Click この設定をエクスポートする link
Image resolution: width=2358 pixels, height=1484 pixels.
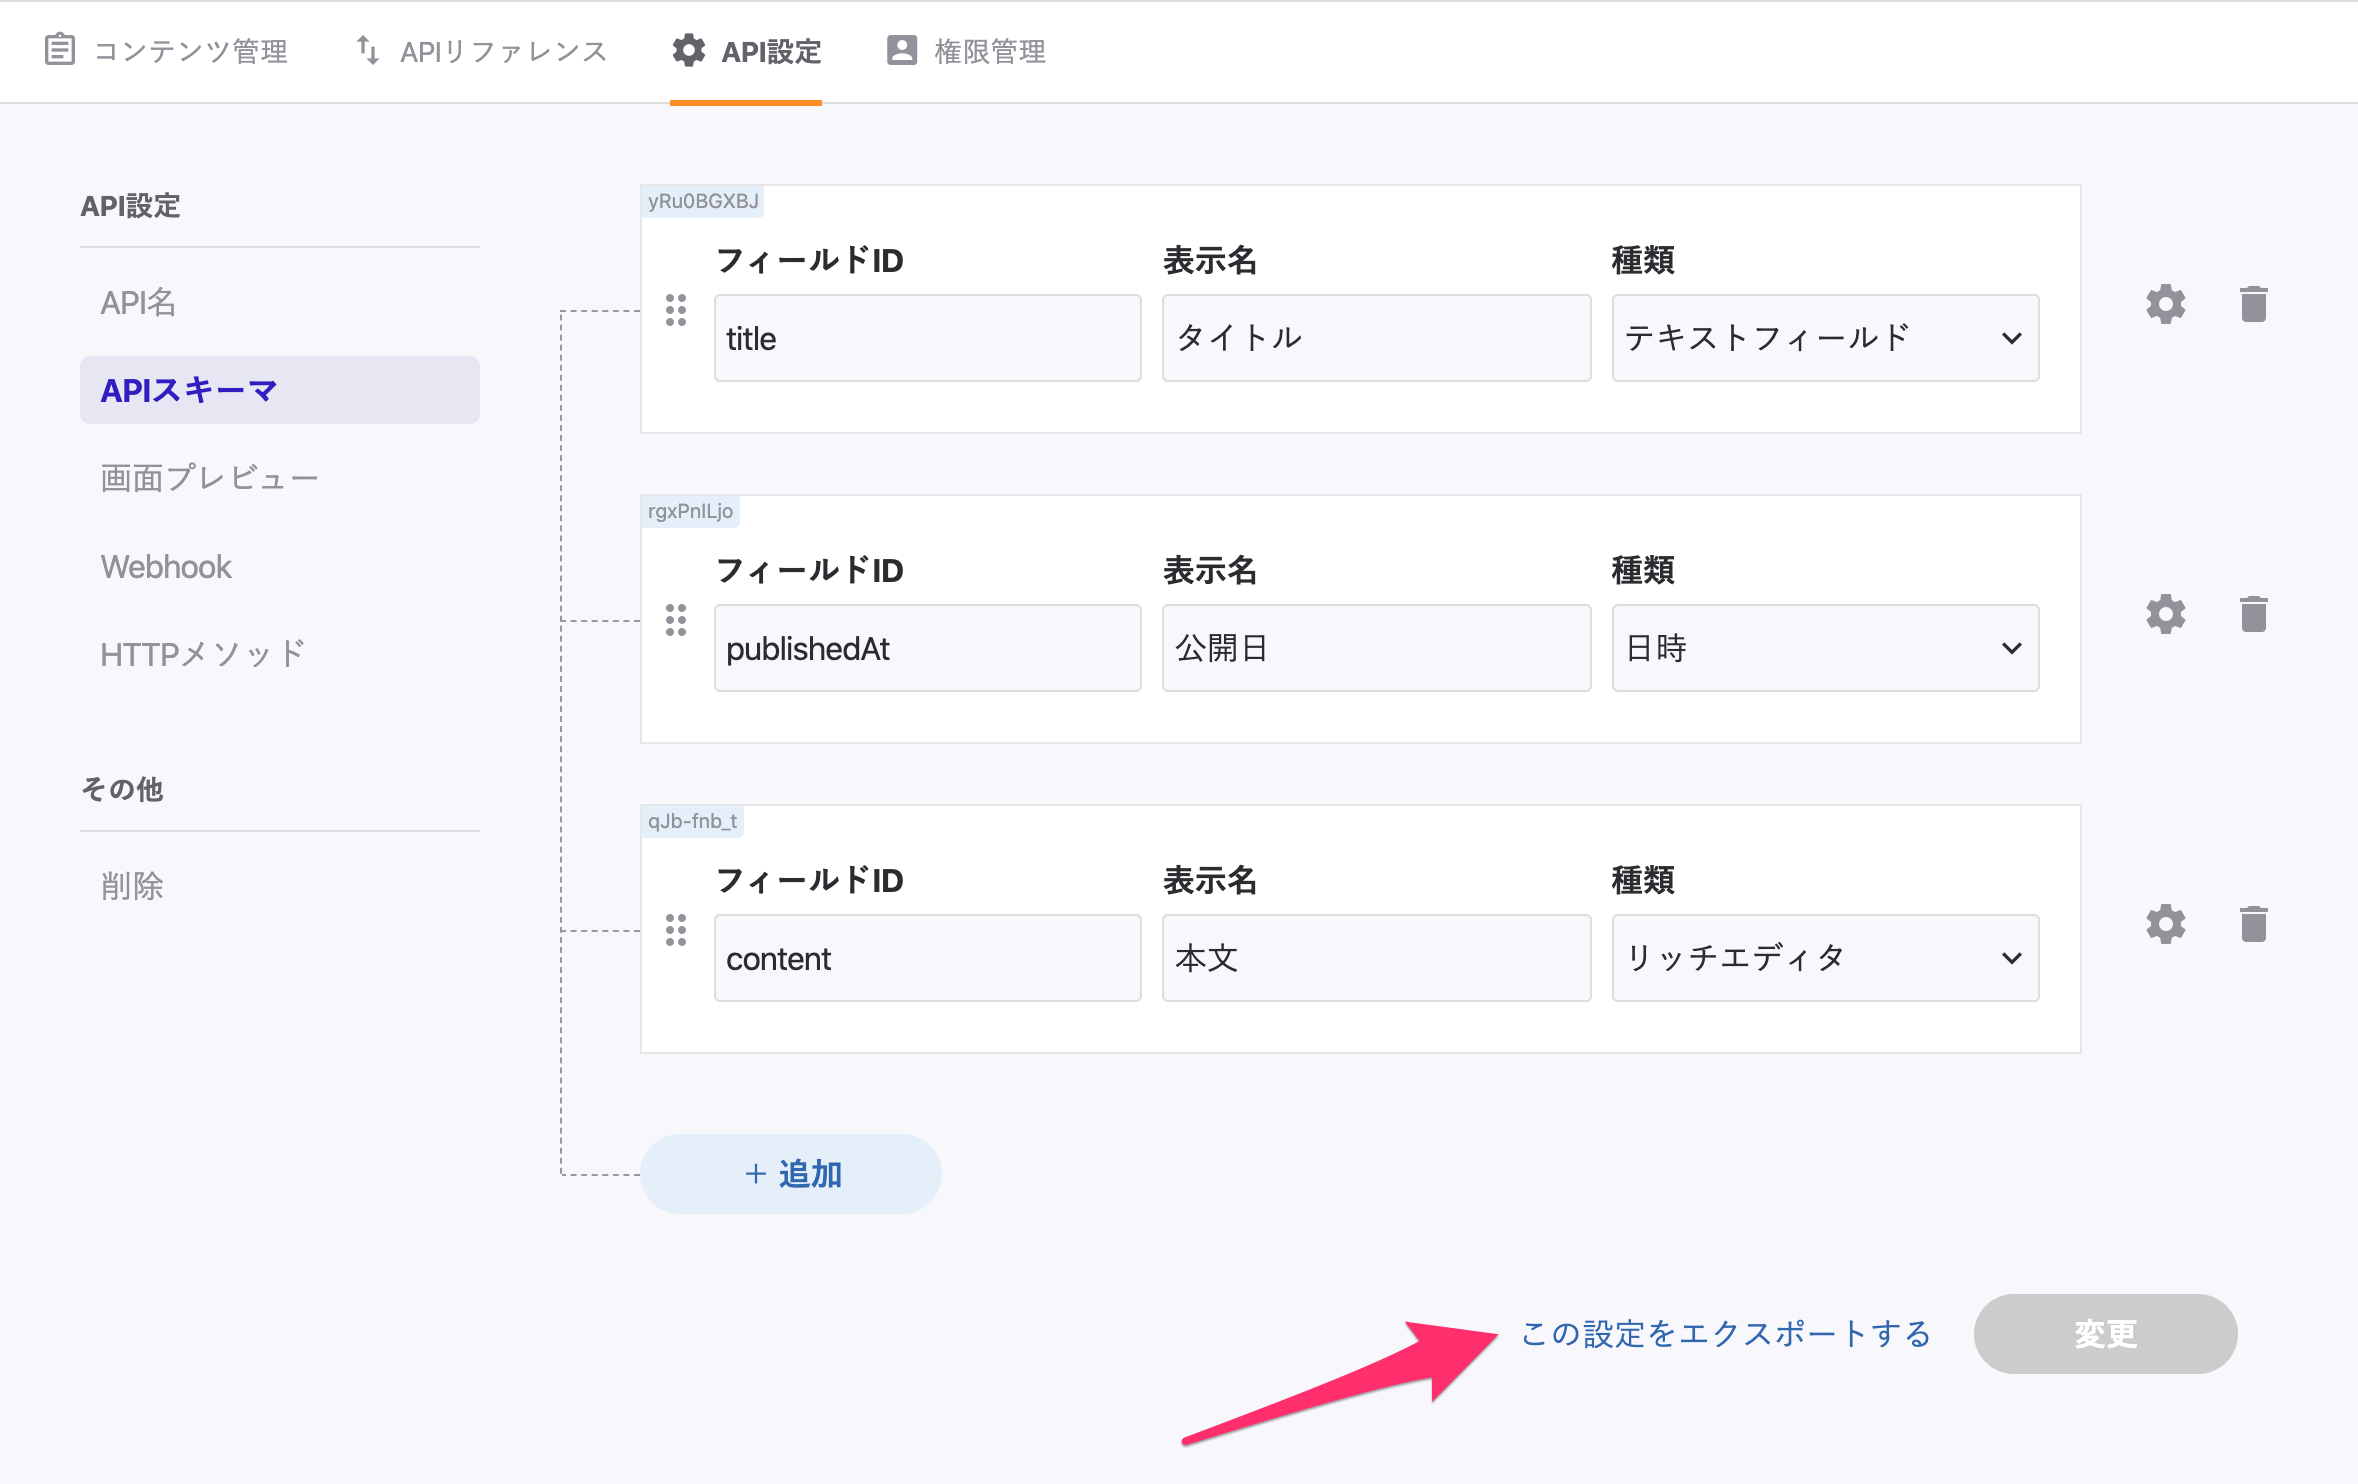[x=1725, y=1334]
